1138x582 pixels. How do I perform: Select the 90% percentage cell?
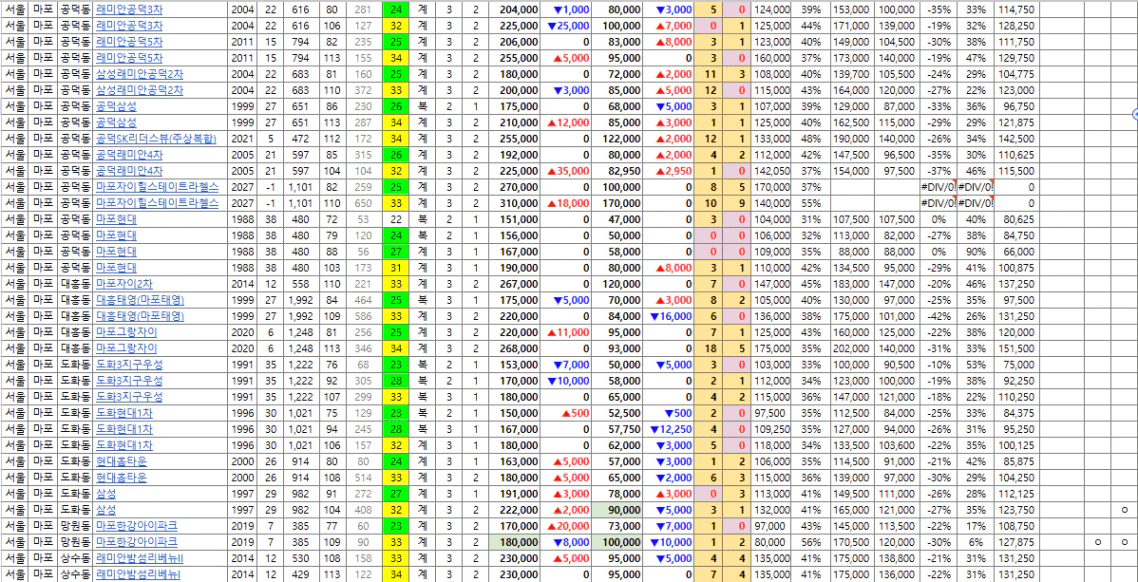975,250
